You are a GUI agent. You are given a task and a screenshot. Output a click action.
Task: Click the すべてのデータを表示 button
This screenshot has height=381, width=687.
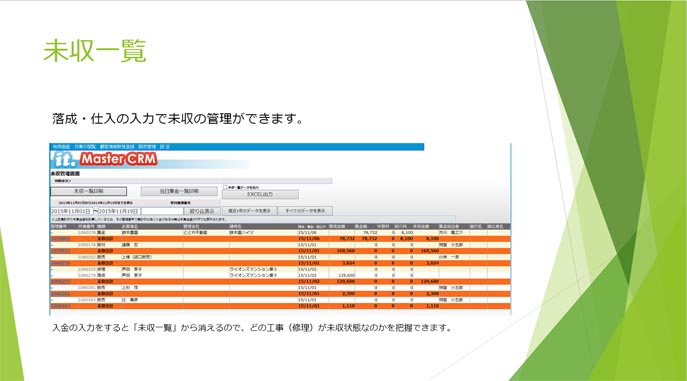305,211
